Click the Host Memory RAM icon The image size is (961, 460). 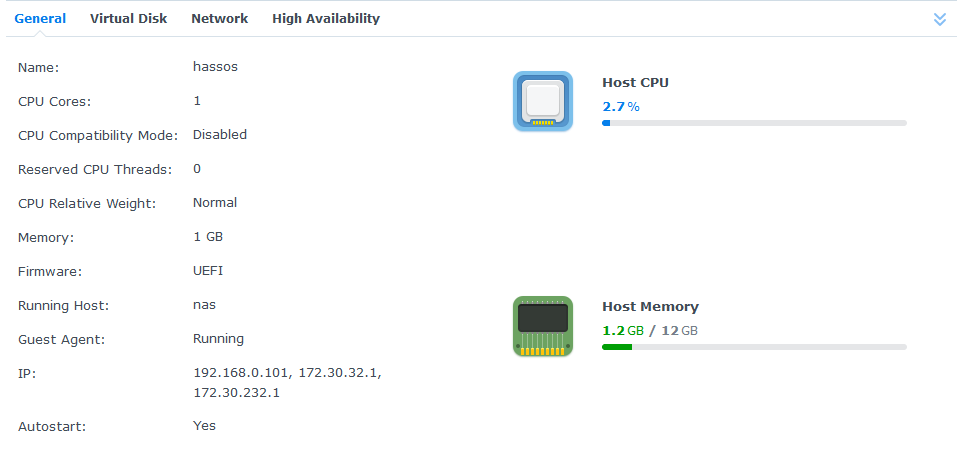coord(542,326)
